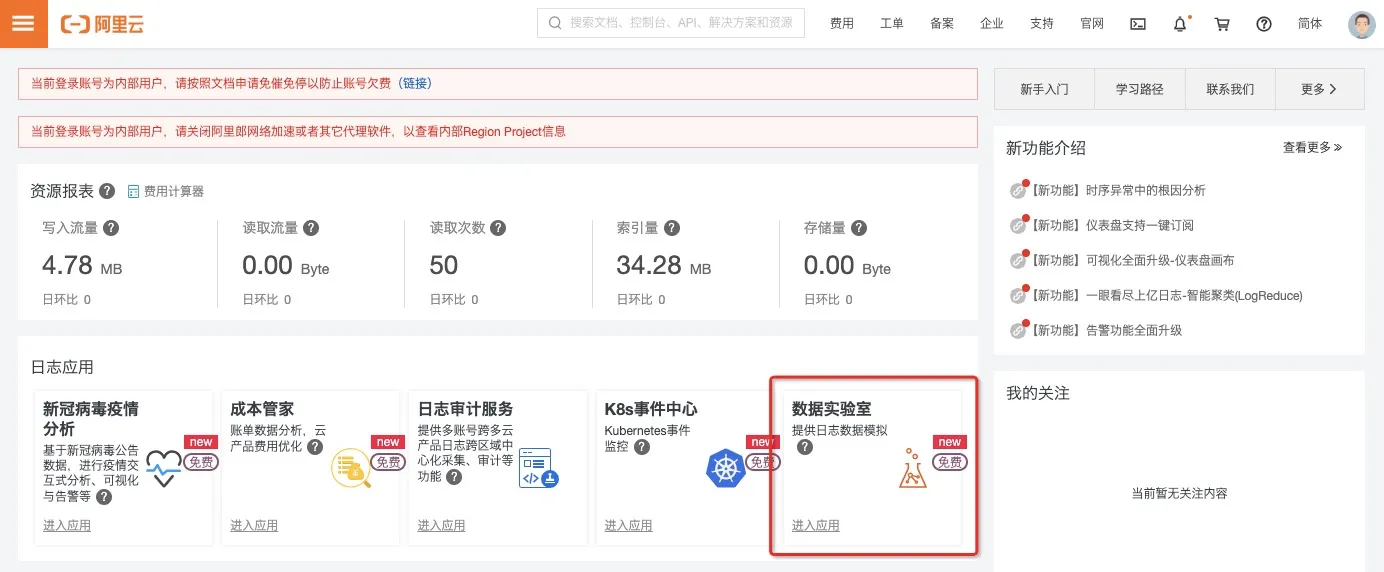Open the 企业 menu

click(x=992, y=24)
